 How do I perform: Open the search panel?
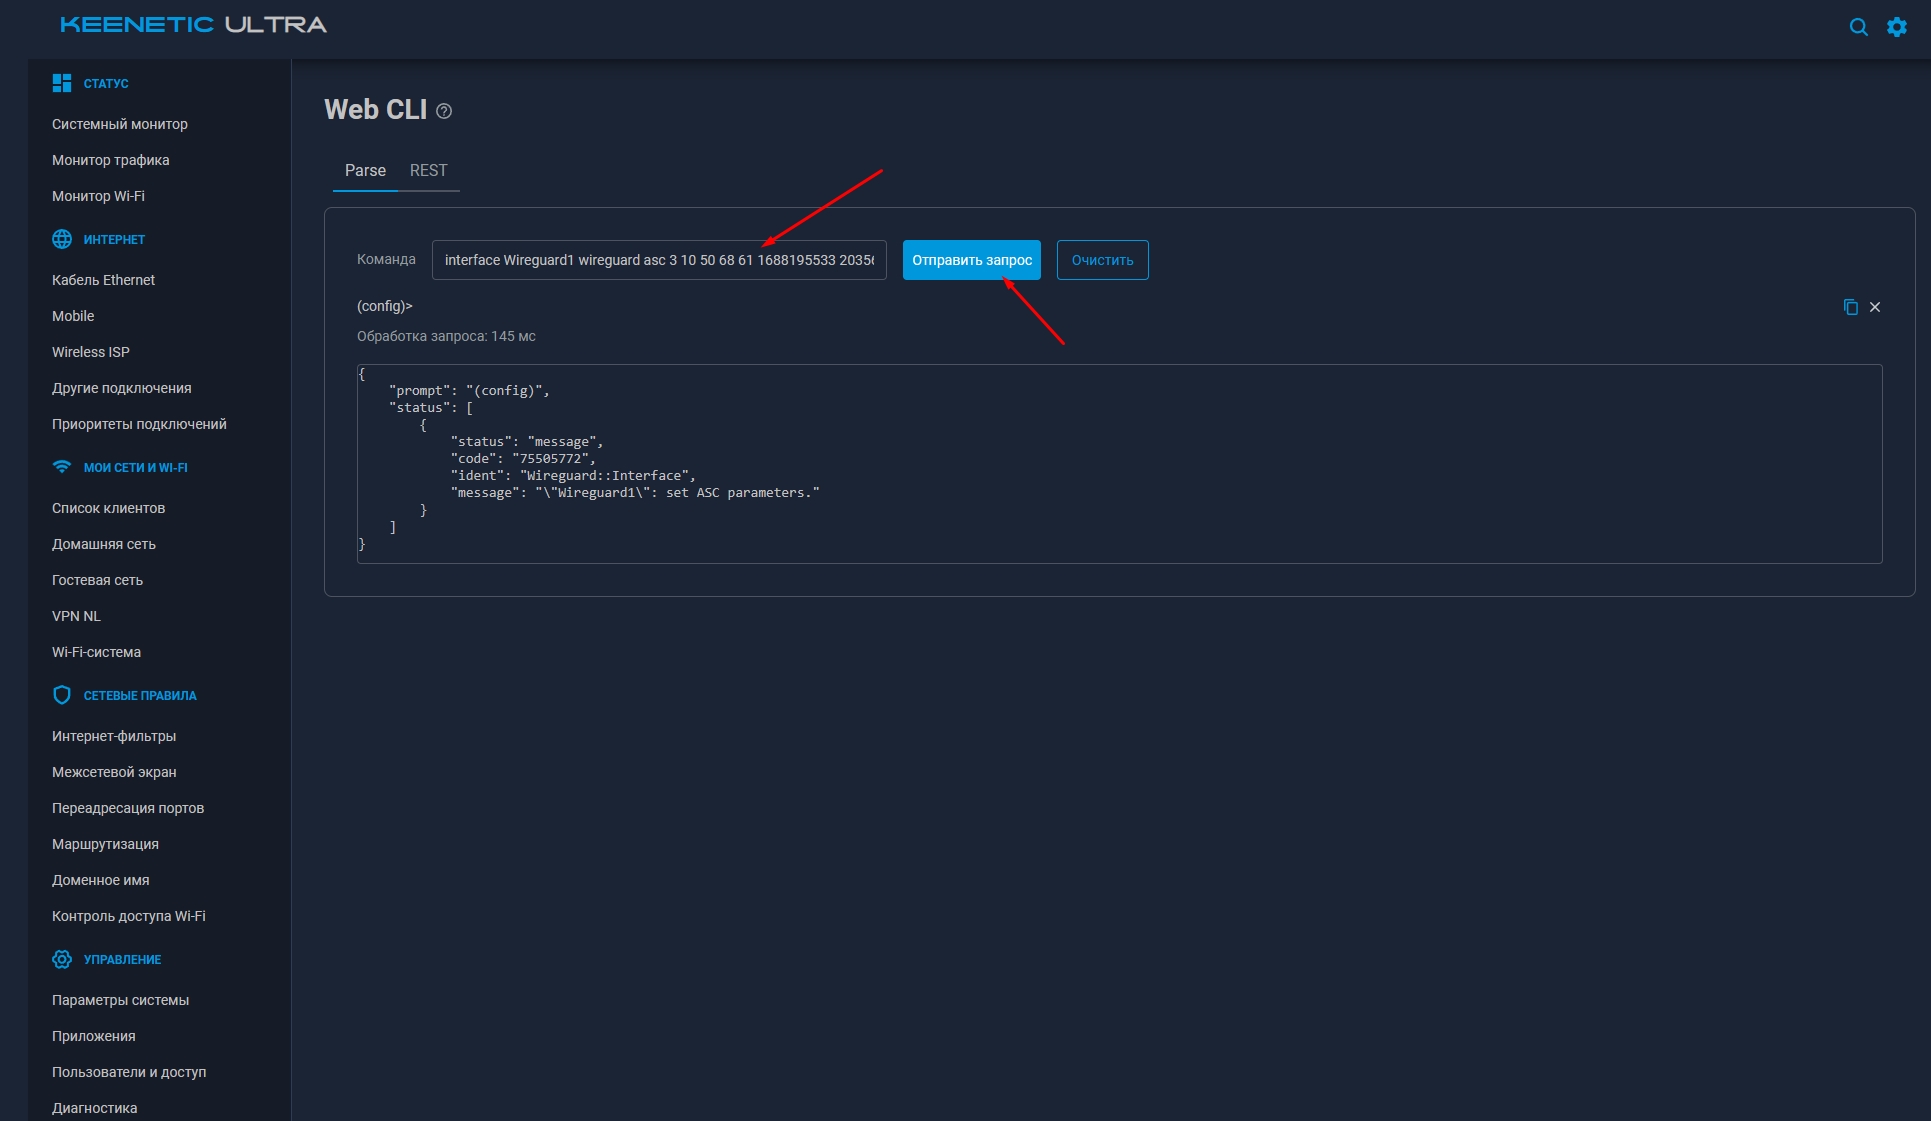coord(1858,27)
